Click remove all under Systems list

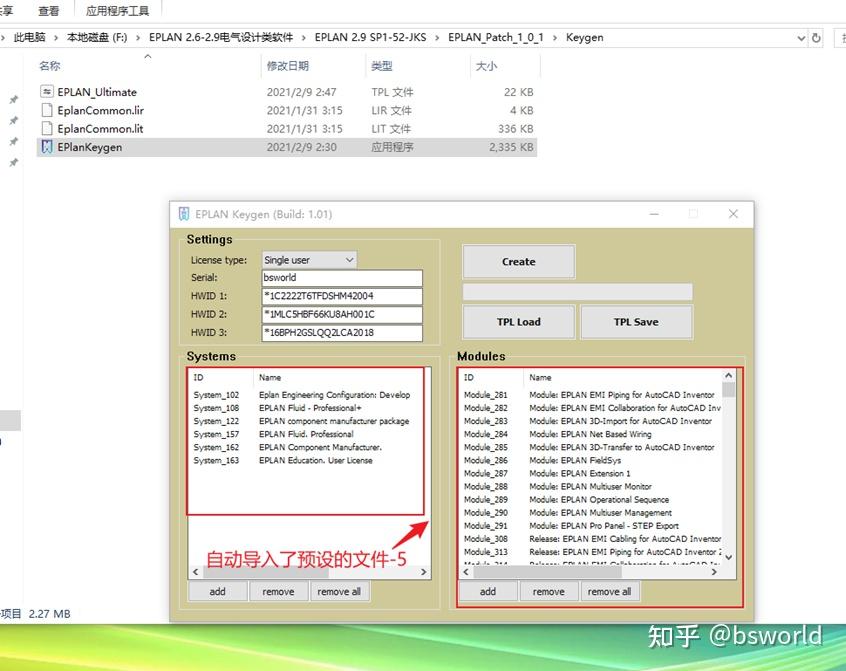pos(339,592)
